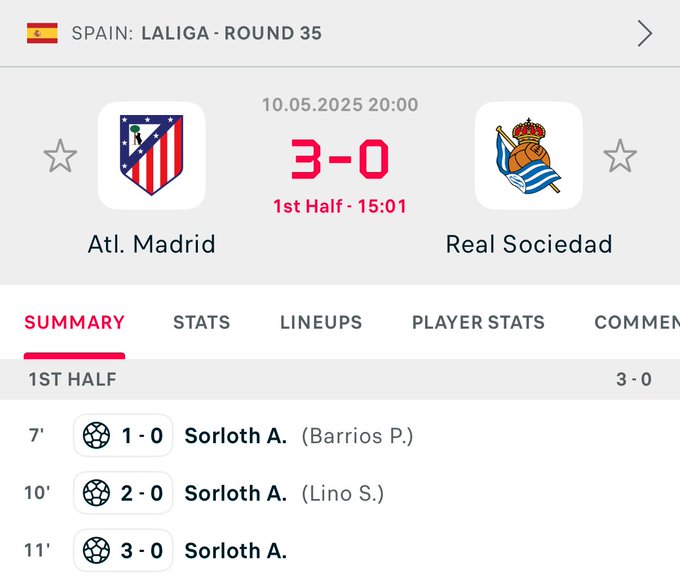Toggle the Real Sociedad favorite star
Viewport: 680px width, 583px height.
[x=620, y=156]
